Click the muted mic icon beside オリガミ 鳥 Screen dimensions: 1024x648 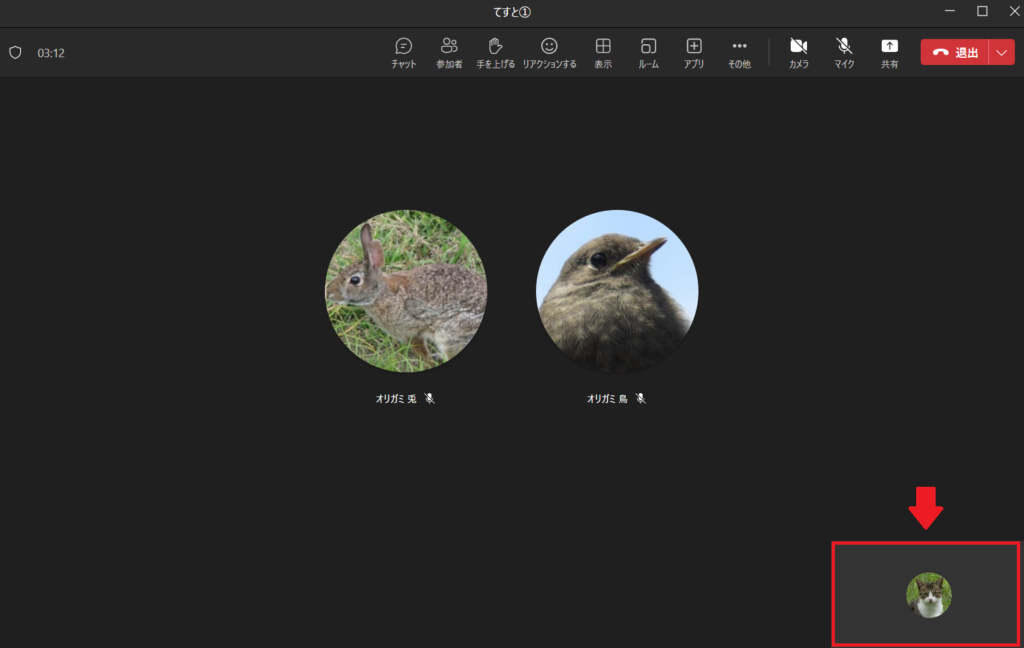point(641,398)
